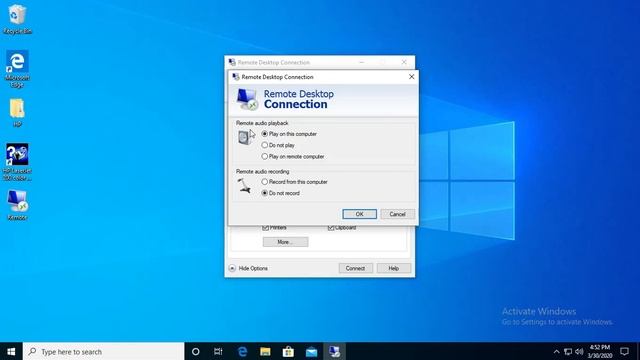The height and width of the screenshot is (360, 640).
Task: Confirm audio settings with OK
Action: tap(360, 214)
